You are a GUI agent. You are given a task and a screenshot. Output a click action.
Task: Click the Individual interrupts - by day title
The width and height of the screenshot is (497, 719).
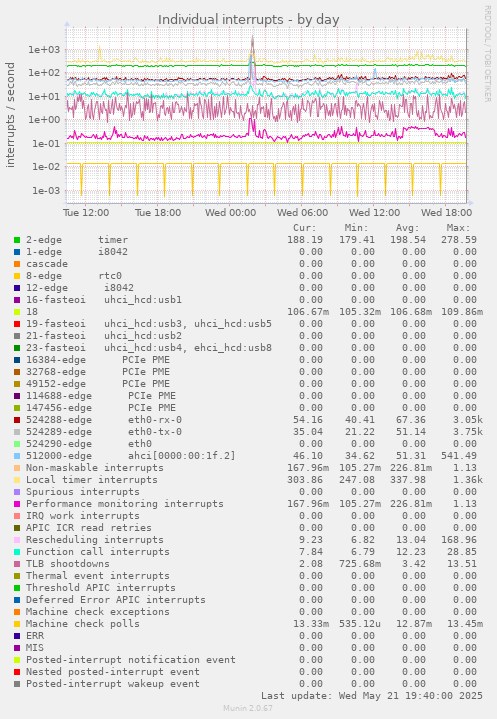pyautogui.click(x=248, y=20)
